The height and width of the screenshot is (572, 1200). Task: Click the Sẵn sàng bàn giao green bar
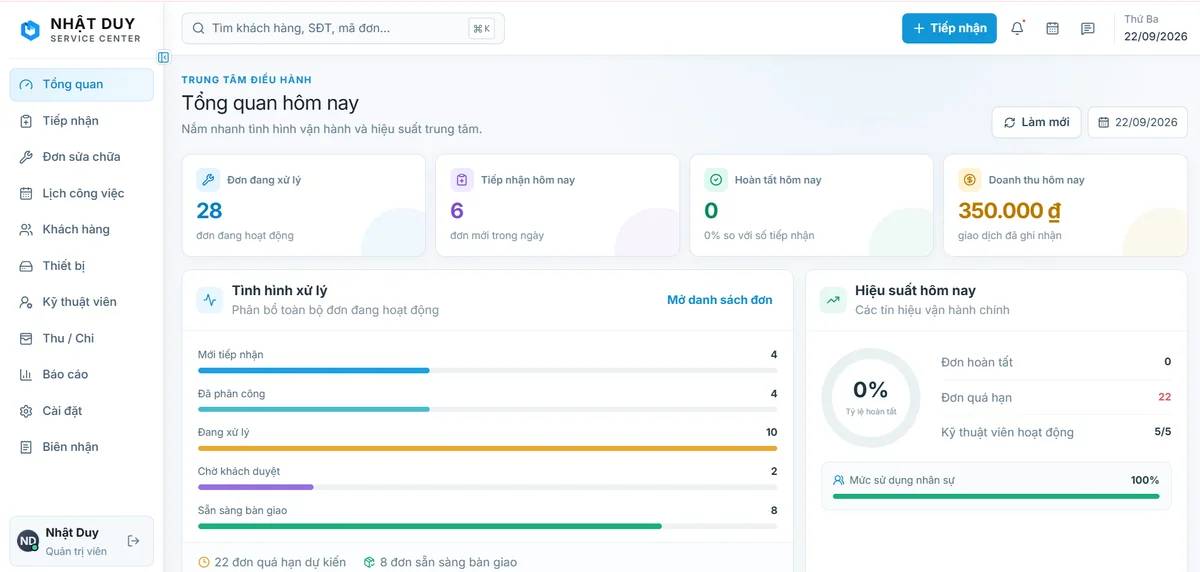[488, 526]
